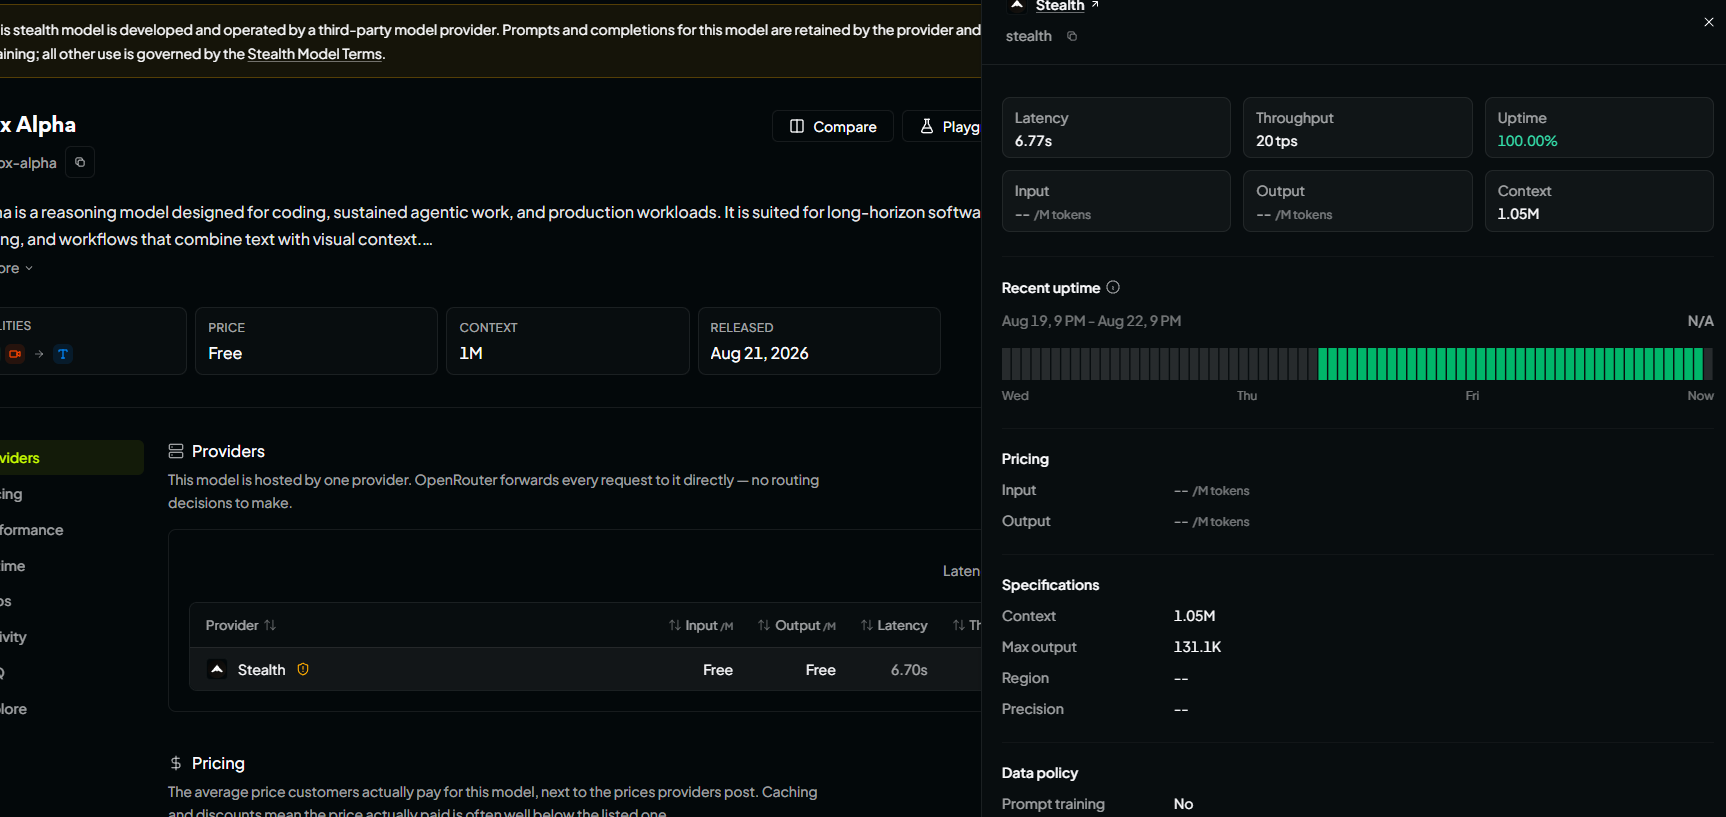Click the Pricing heading in main page
1726x817 pixels.
tap(218, 763)
